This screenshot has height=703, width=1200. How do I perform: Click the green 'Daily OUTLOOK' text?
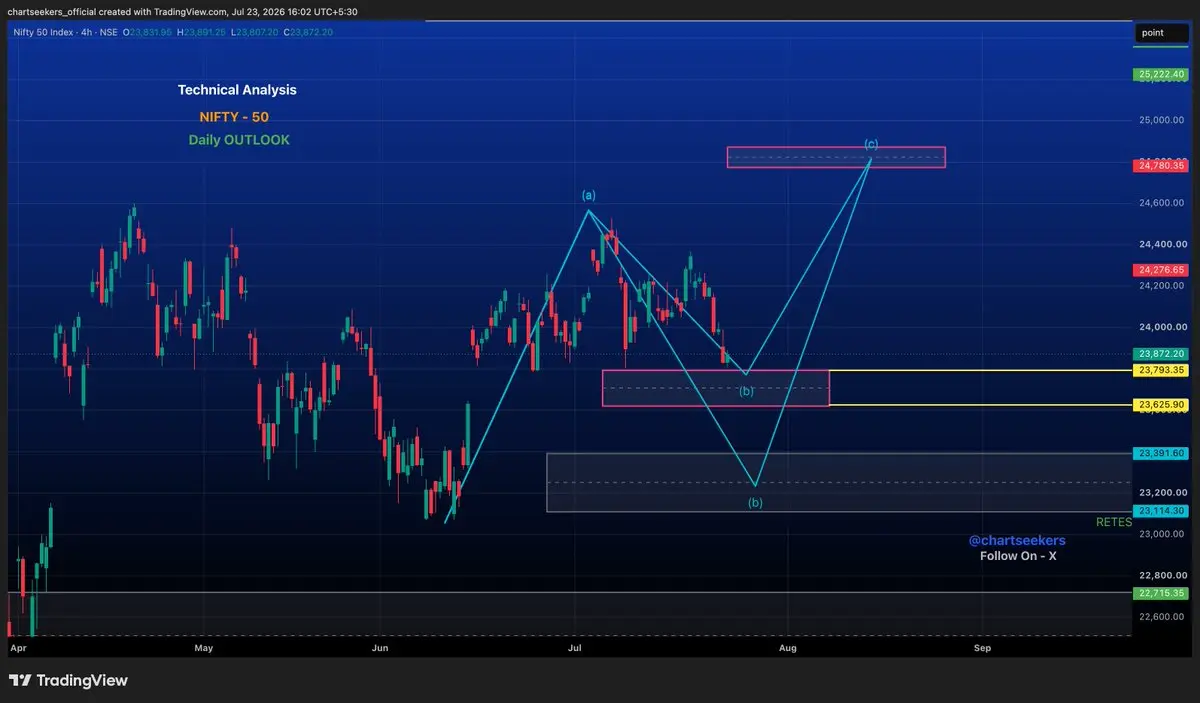point(239,140)
